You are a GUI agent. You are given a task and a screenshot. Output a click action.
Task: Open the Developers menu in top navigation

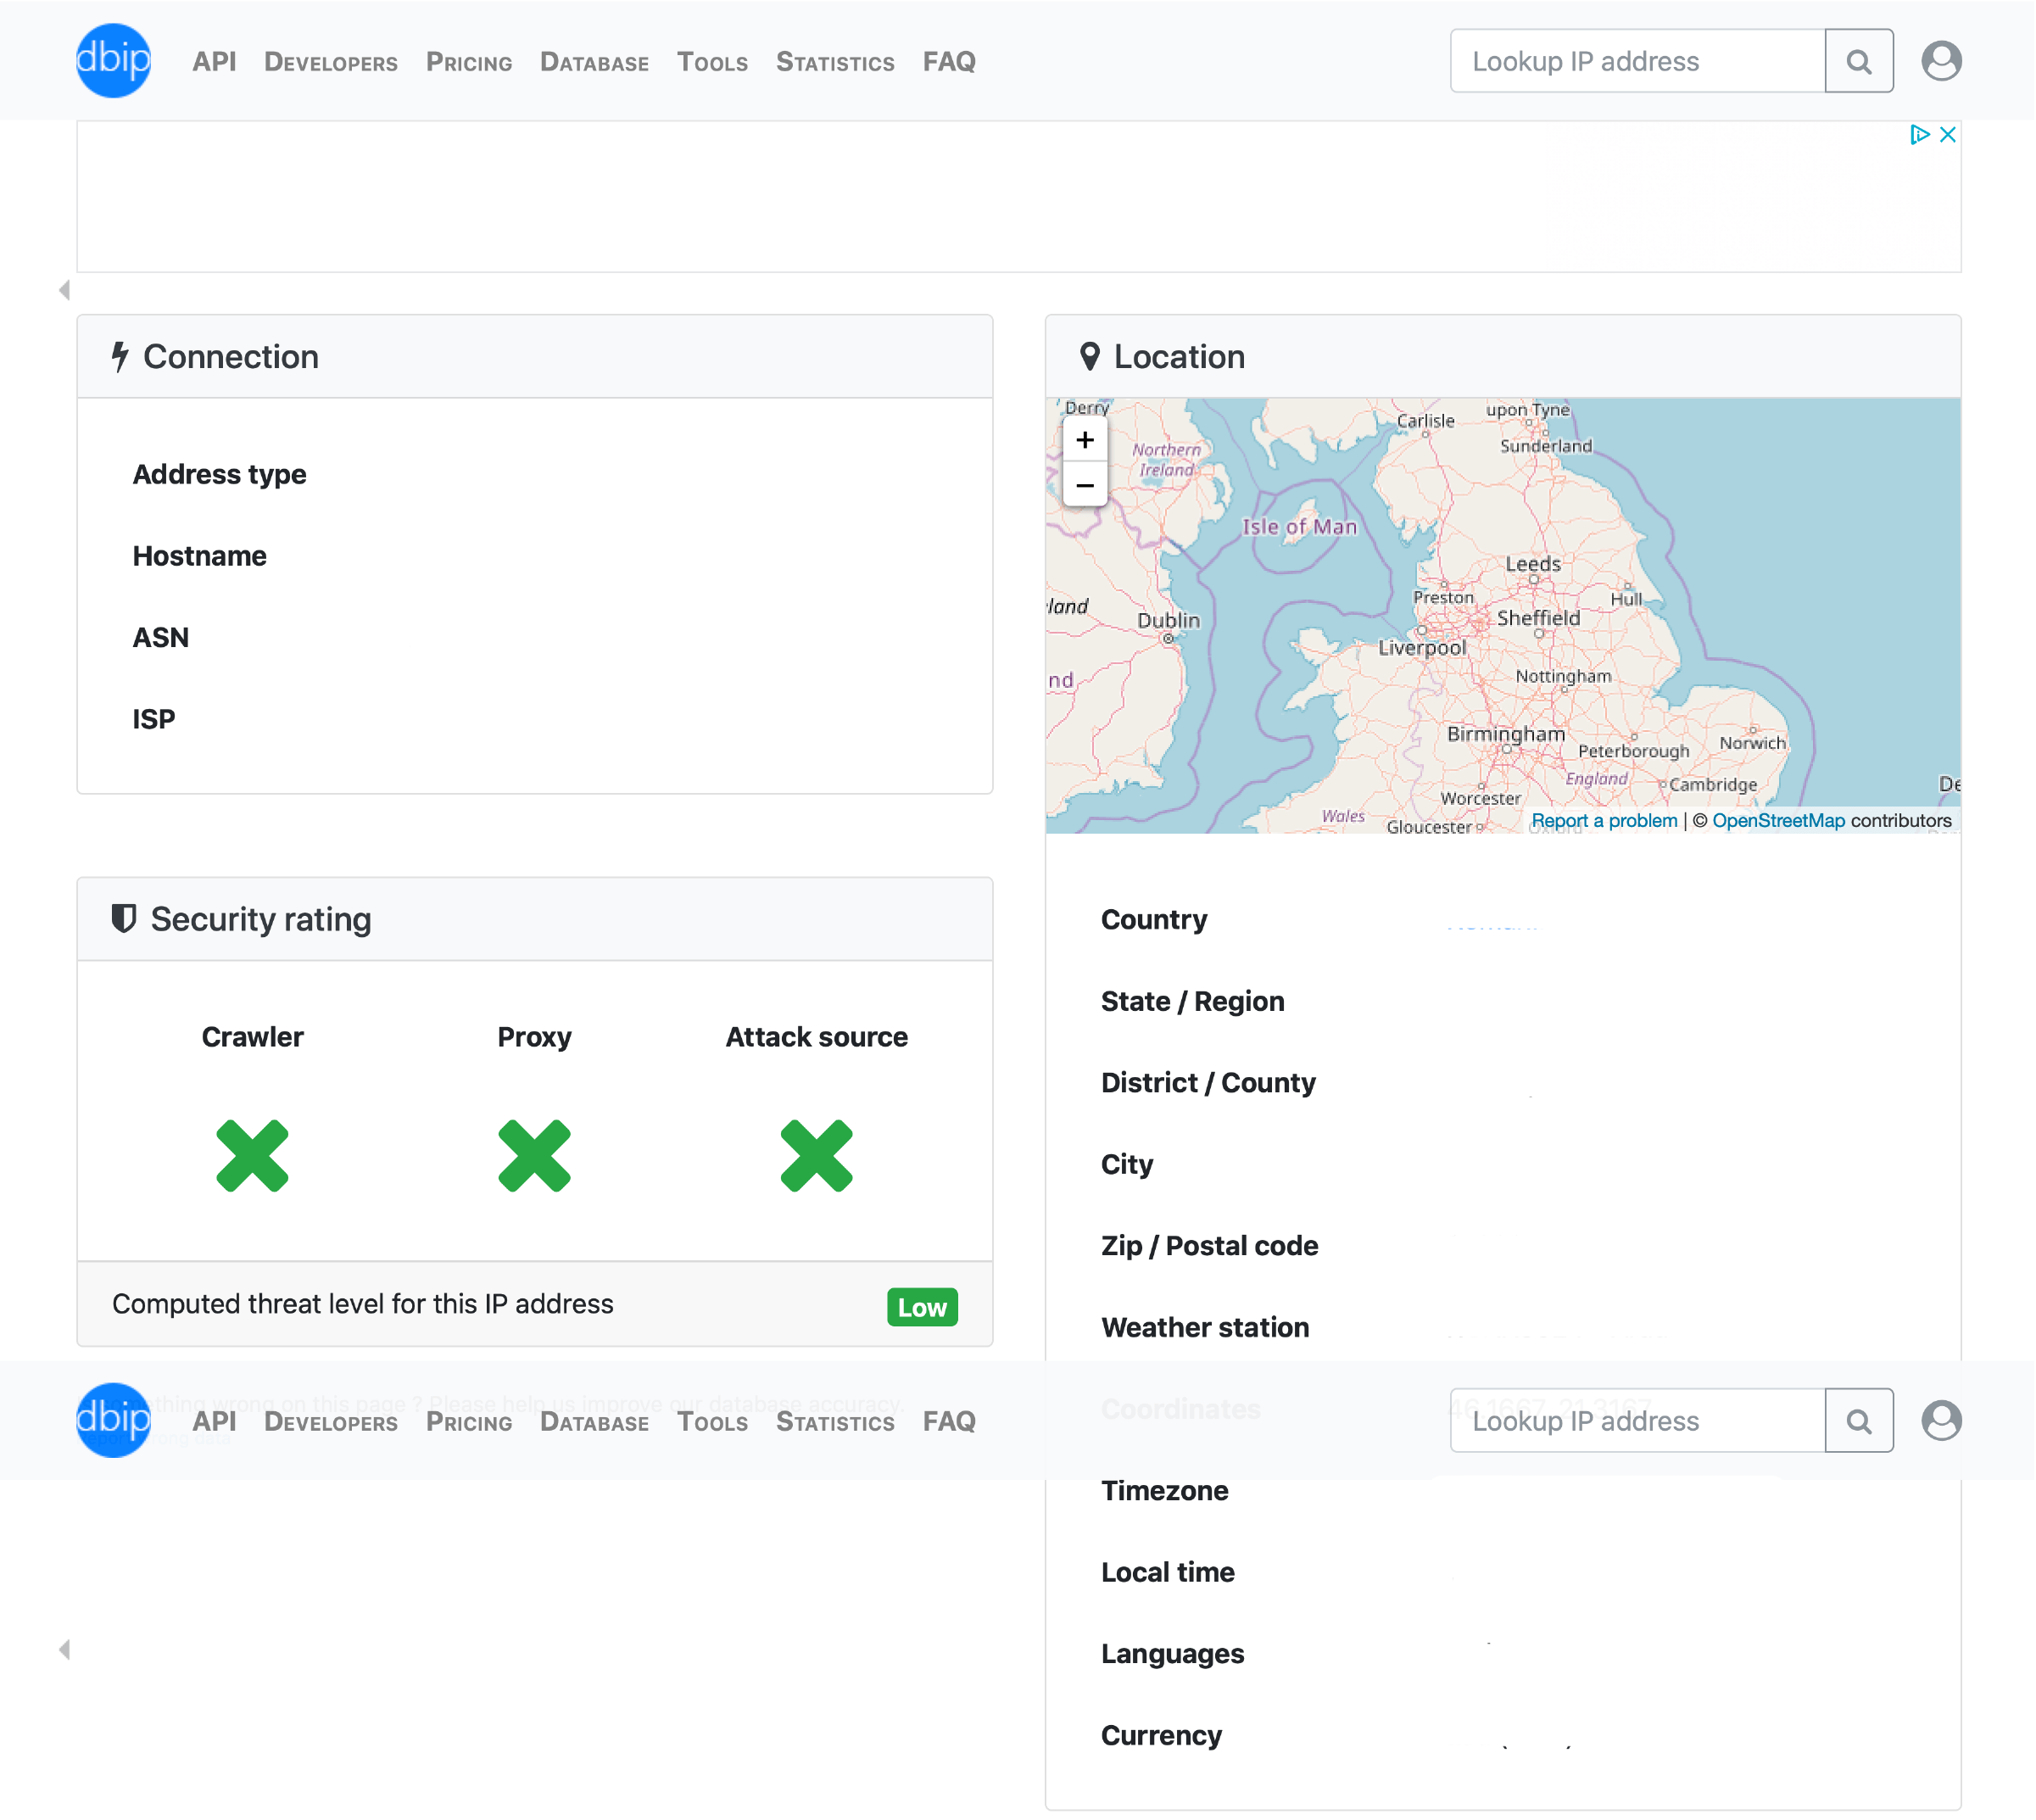[331, 62]
